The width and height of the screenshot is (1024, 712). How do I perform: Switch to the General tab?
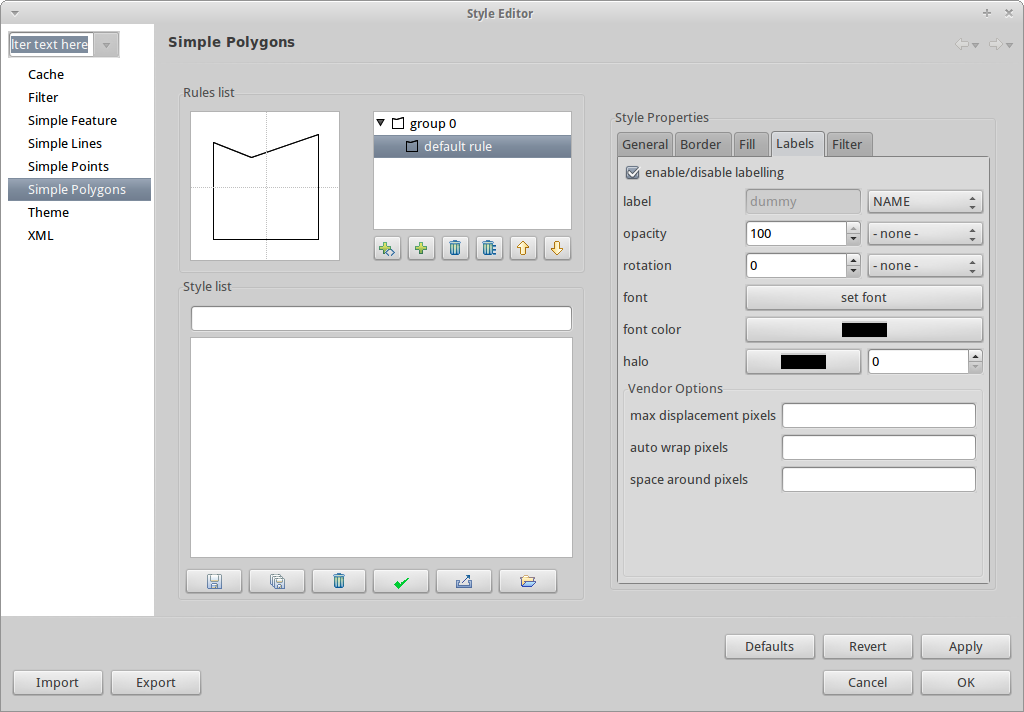(645, 144)
